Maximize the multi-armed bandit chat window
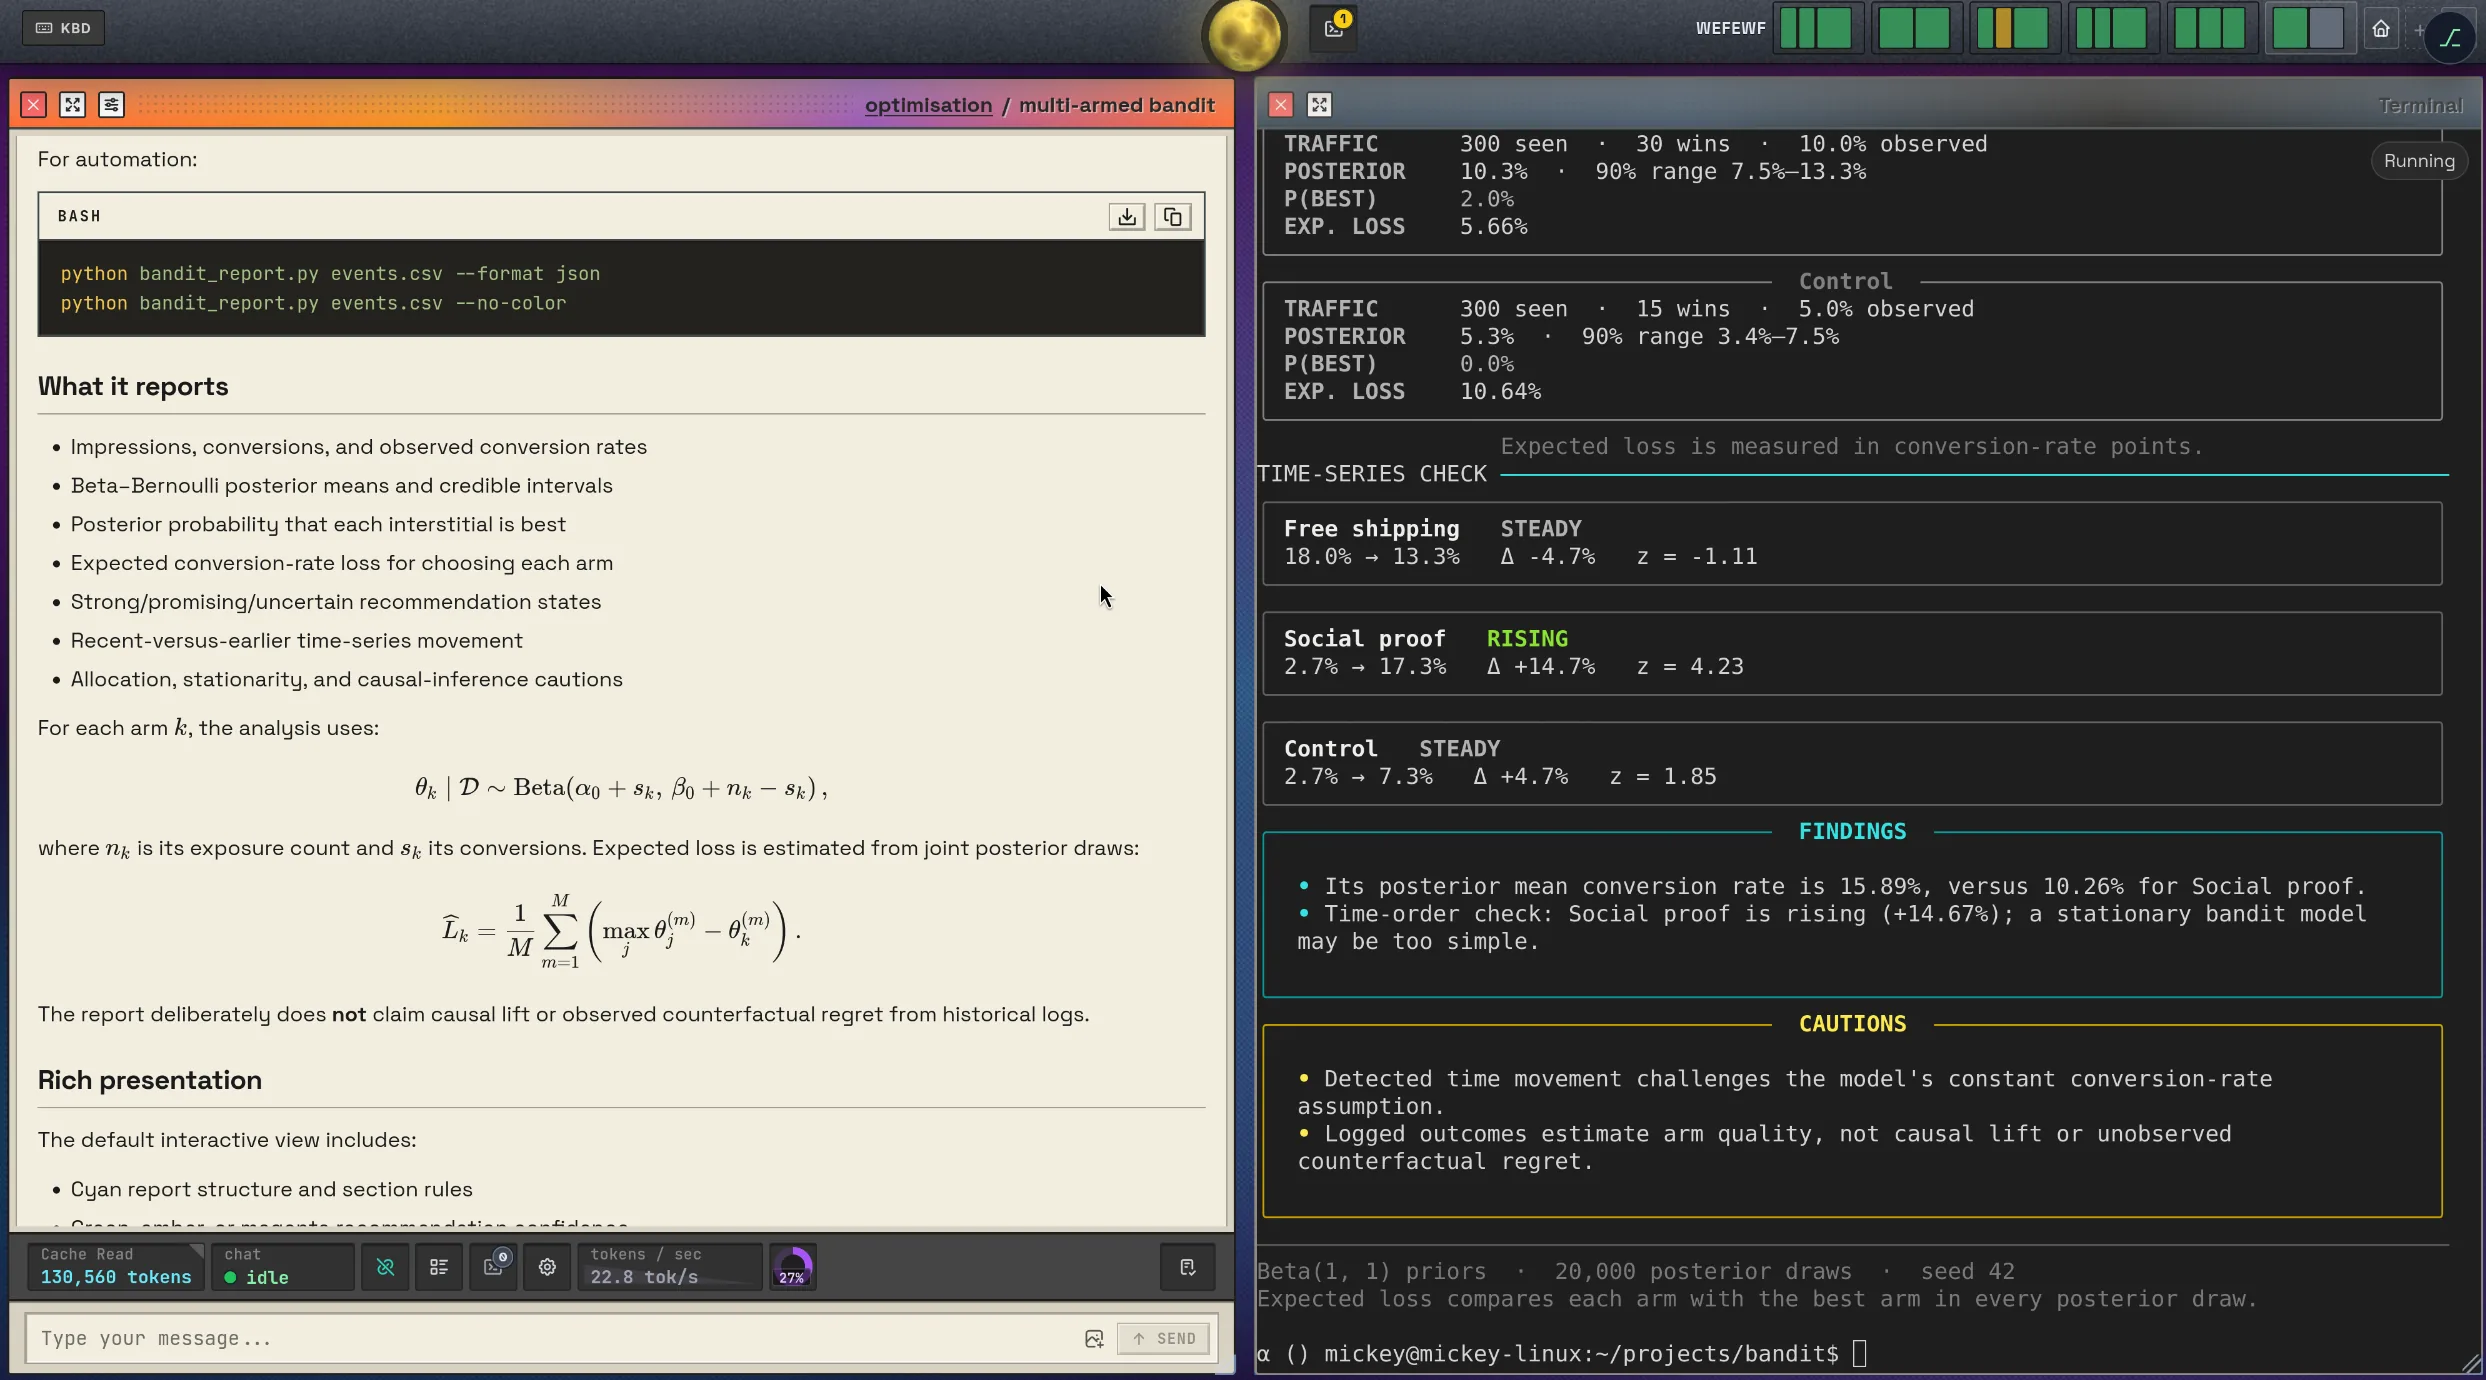The image size is (2486, 1380). pos(72,105)
